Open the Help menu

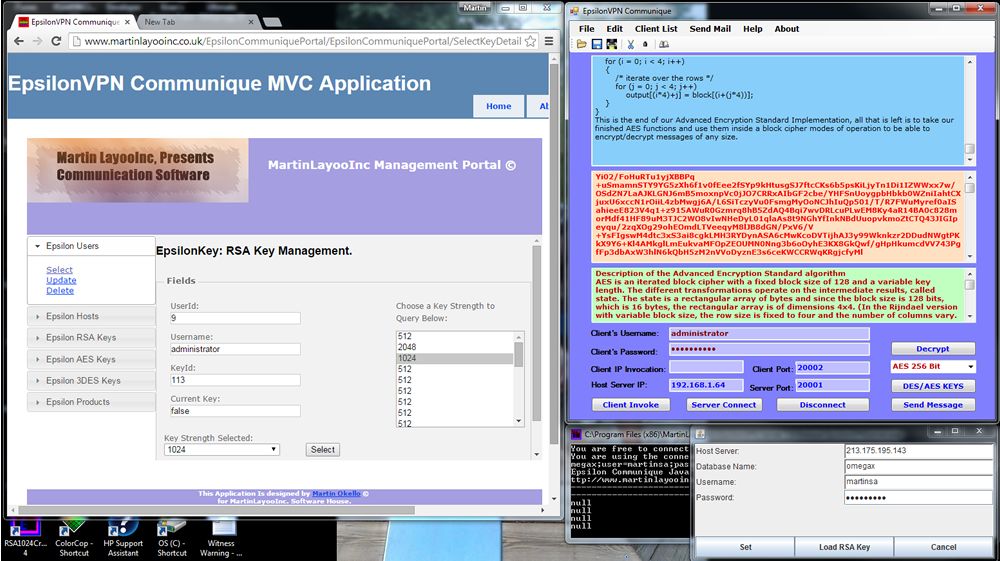(x=753, y=29)
